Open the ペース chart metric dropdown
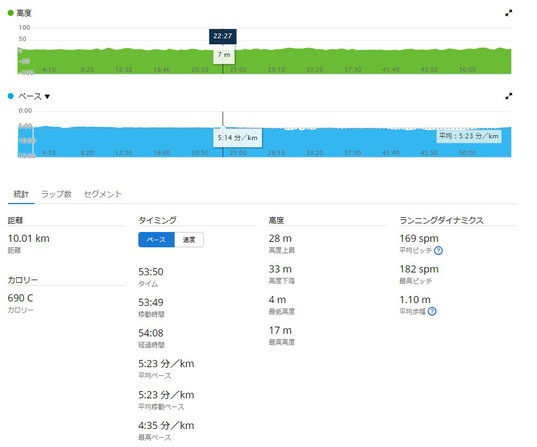This screenshot has width=537, height=447. click(x=47, y=97)
